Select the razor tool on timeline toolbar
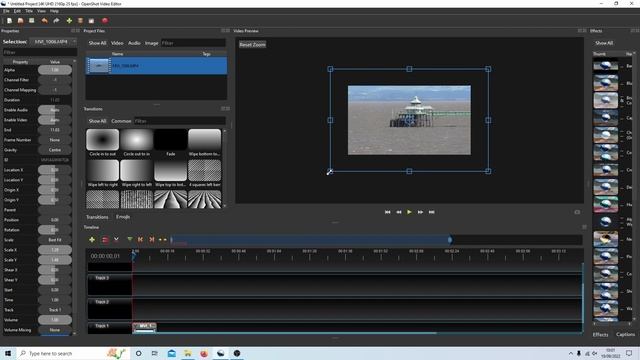Image resolution: width=640 pixels, height=360 pixels. tap(116, 240)
